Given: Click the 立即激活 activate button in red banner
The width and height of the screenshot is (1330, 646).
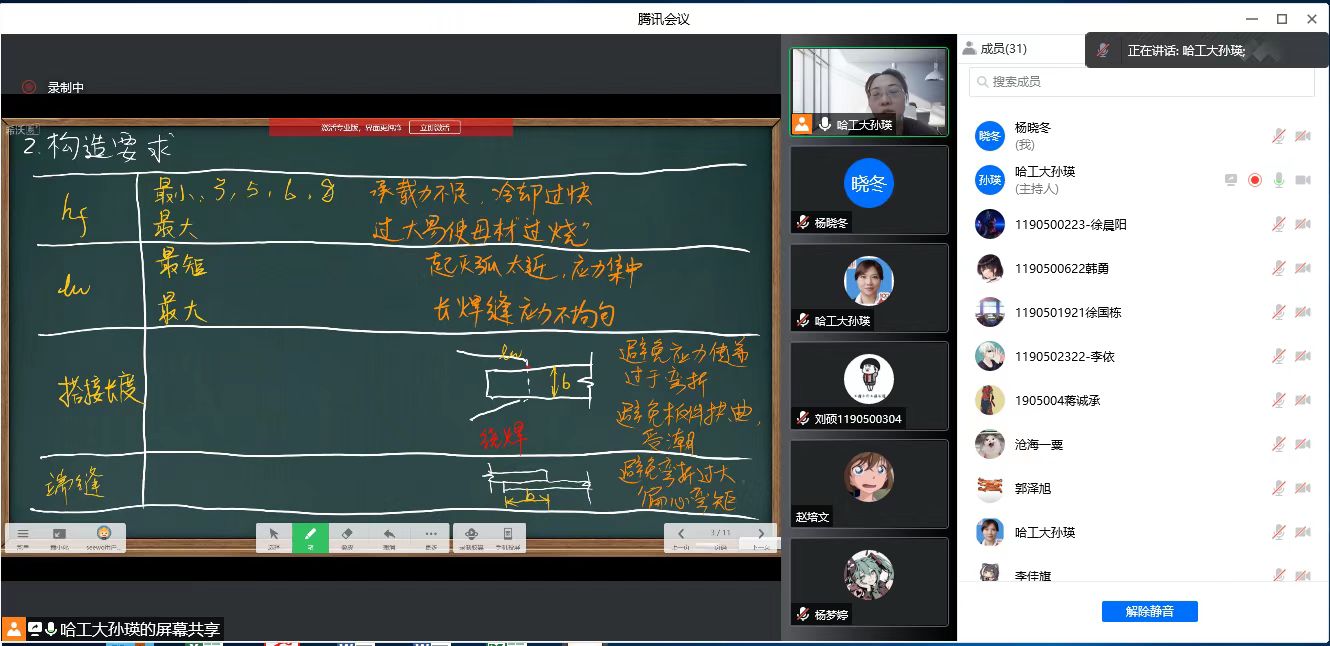Looking at the screenshot, I should click(435, 128).
